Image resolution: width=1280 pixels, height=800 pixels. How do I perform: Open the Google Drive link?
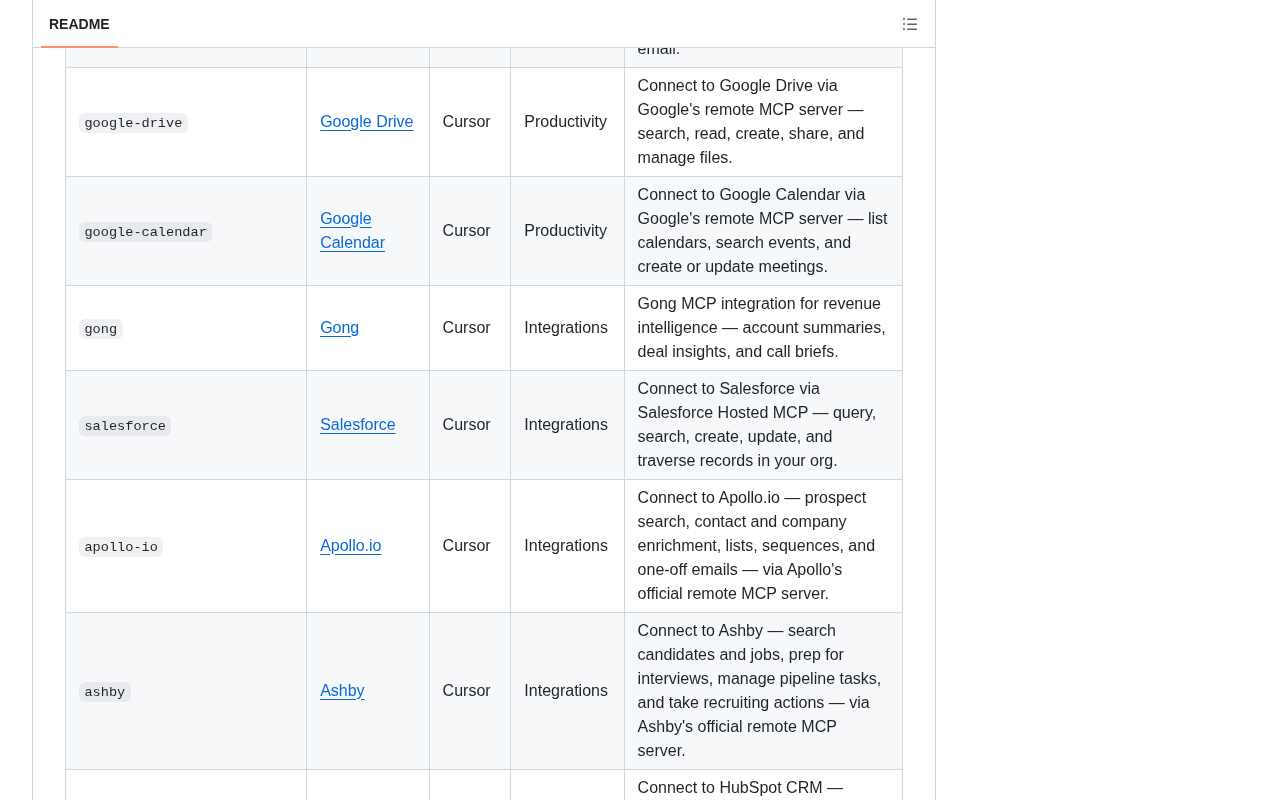click(366, 122)
